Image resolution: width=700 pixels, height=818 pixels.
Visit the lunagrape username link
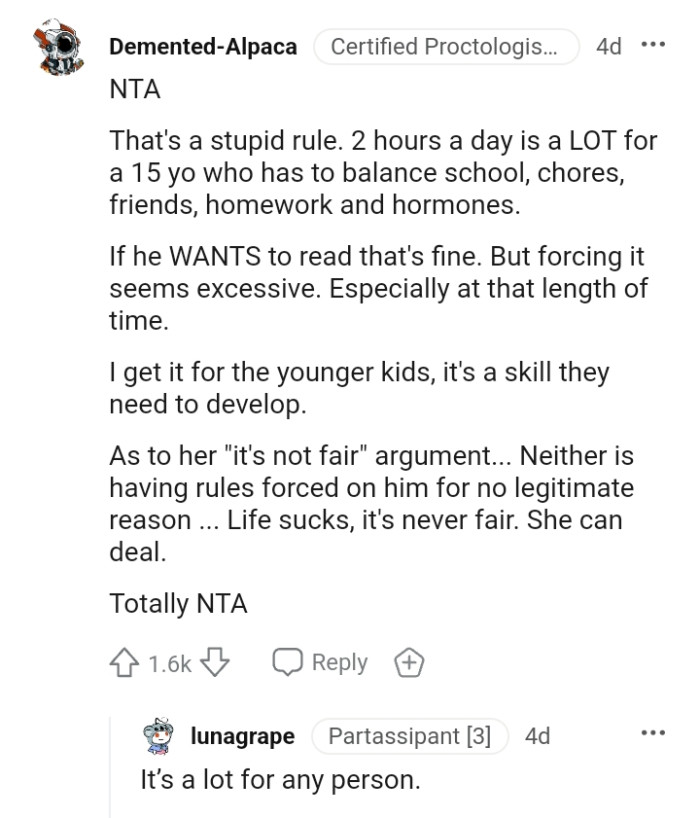(242, 737)
